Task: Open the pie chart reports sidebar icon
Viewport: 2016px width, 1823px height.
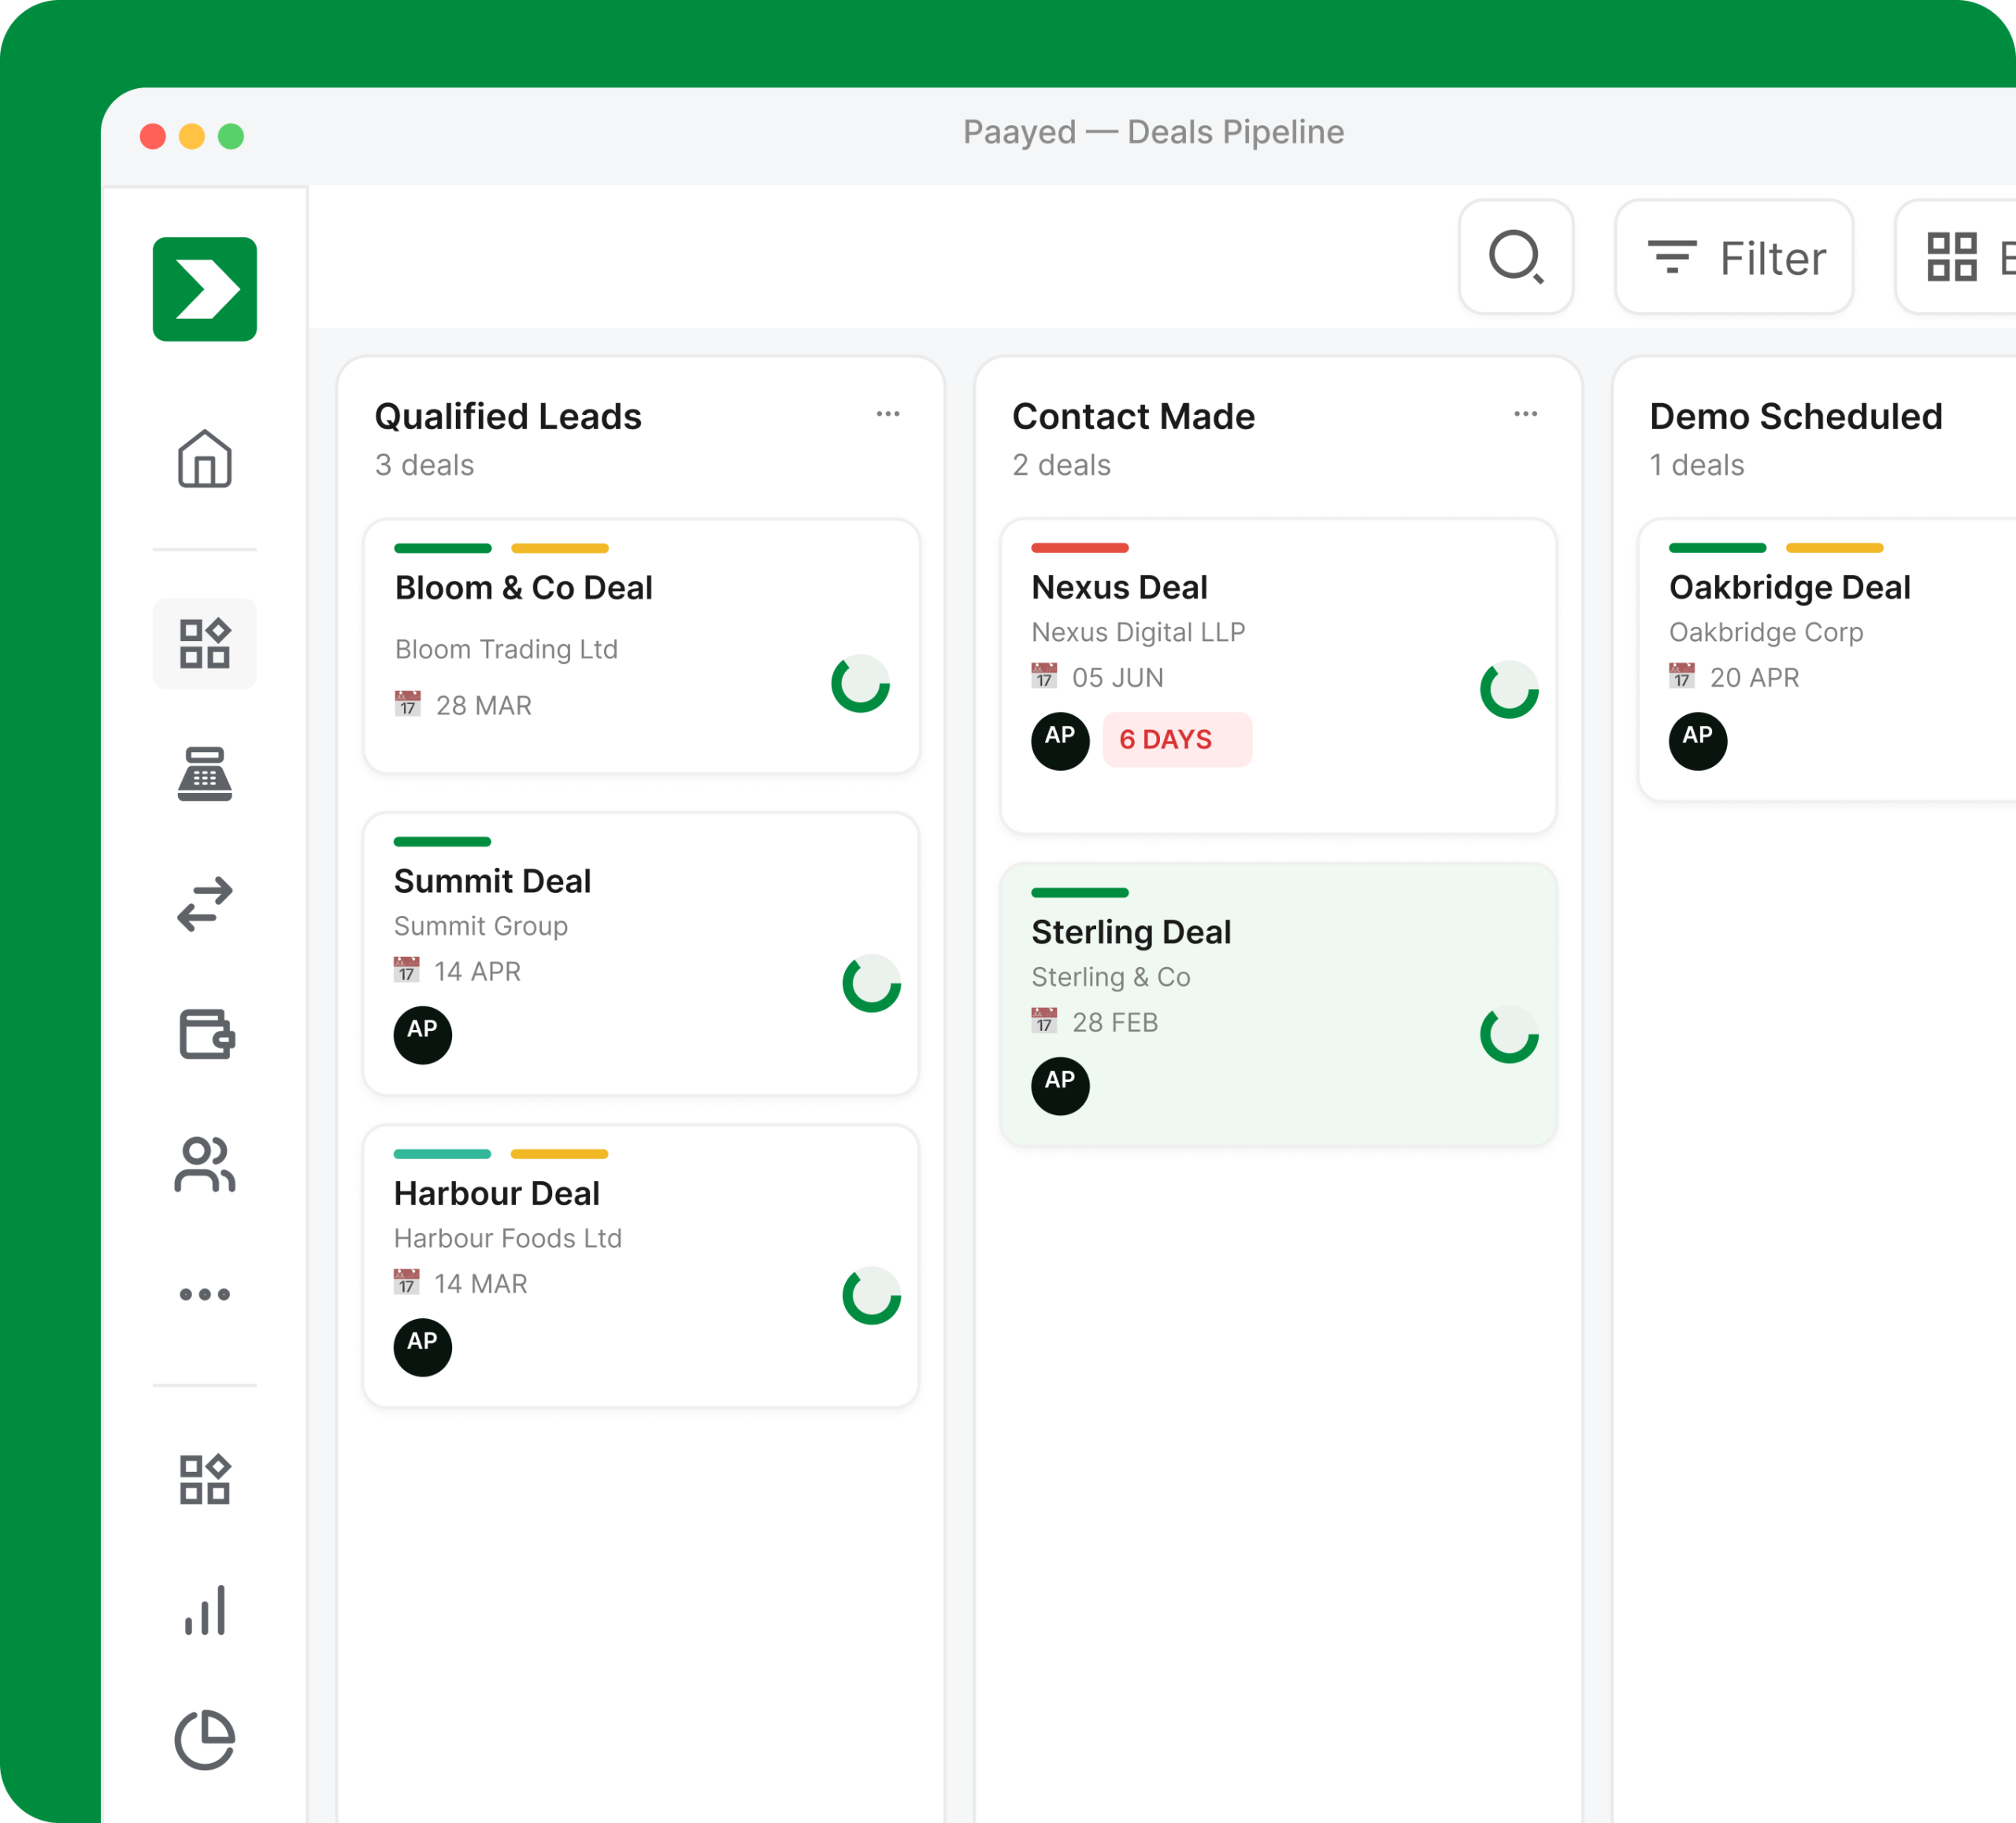Action: [x=204, y=1740]
